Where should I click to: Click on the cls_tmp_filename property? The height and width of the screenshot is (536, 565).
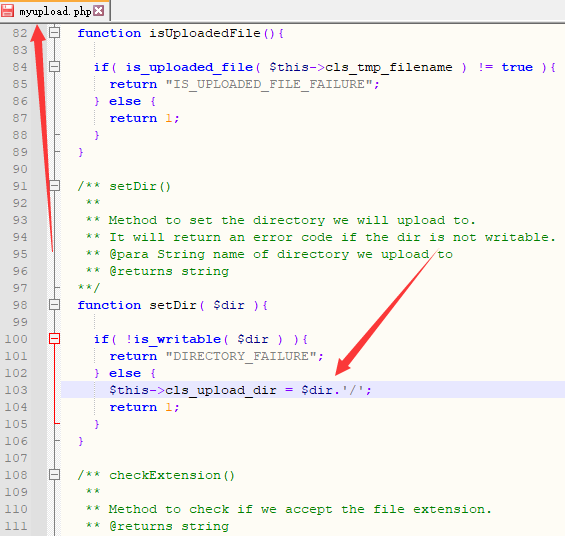pyautogui.click(x=389, y=67)
